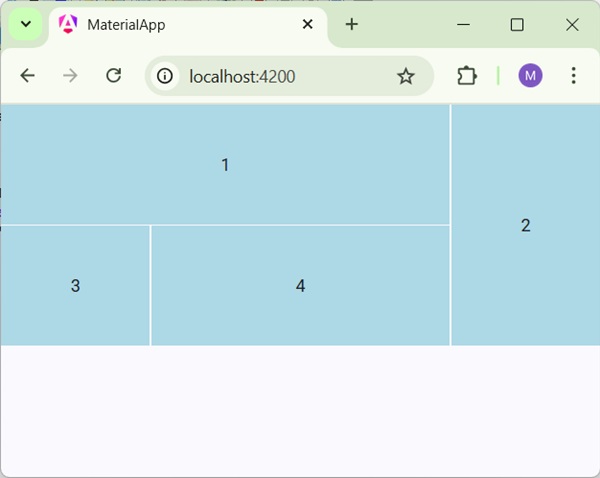Reload the localhost page
Screen dimensions: 600x478
[114, 76]
